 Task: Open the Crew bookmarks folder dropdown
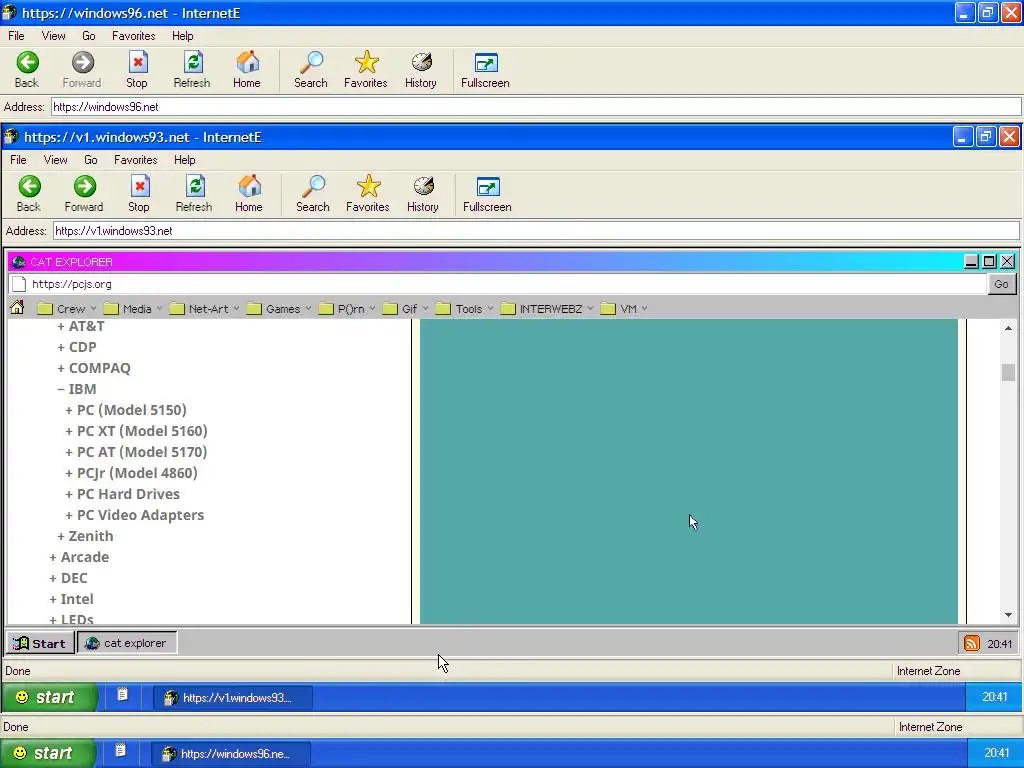[x=67, y=309]
